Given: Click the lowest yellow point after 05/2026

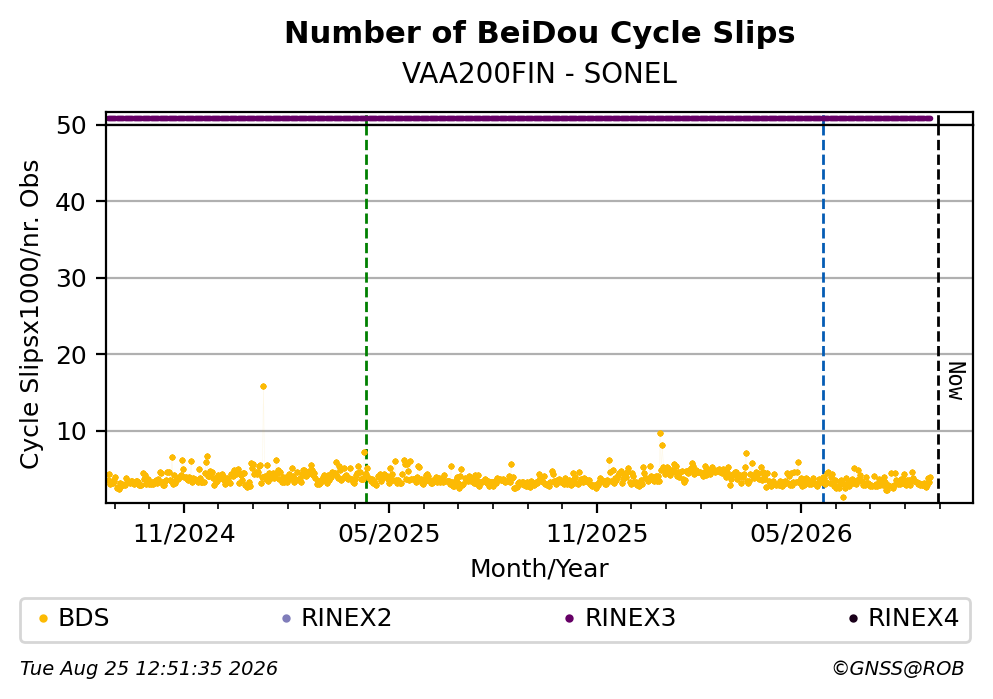Looking at the screenshot, I should coord(843,498).
